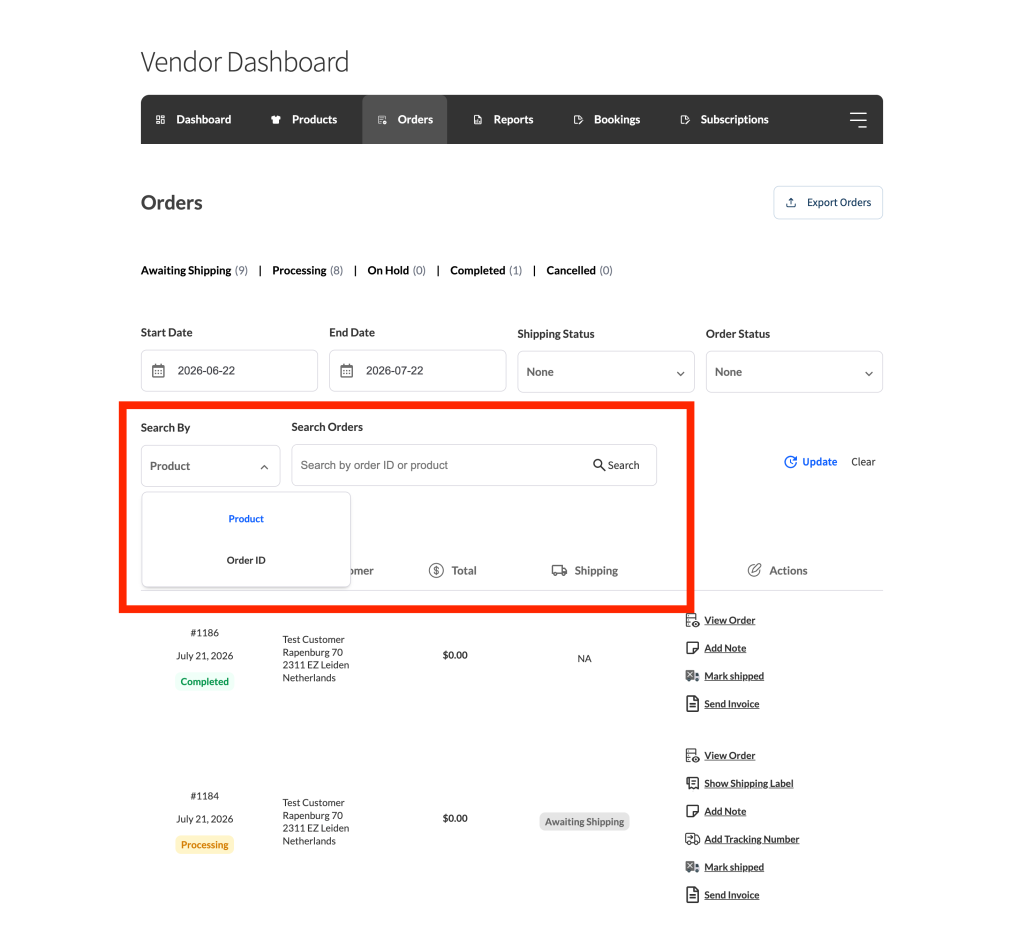
Task: Click Add Tracking Number link
Action: (x=752, y=839)
